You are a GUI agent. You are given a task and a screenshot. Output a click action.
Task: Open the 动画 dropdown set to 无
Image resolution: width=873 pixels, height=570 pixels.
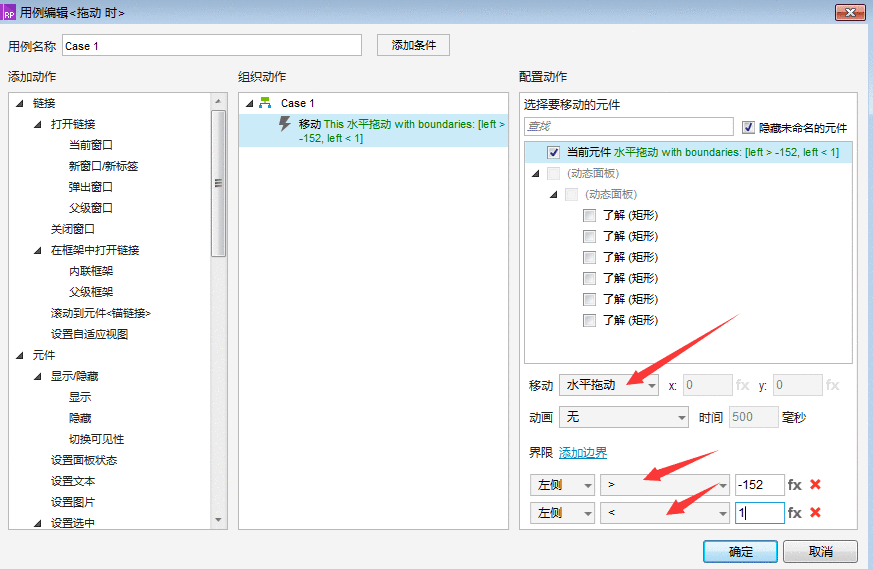tap(624, 417)
